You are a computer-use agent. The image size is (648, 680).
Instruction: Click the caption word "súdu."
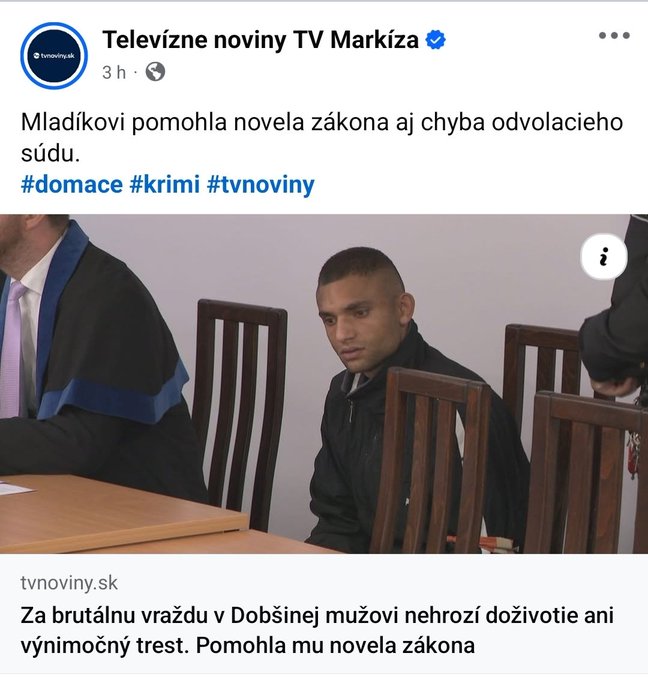click(50, 154)
